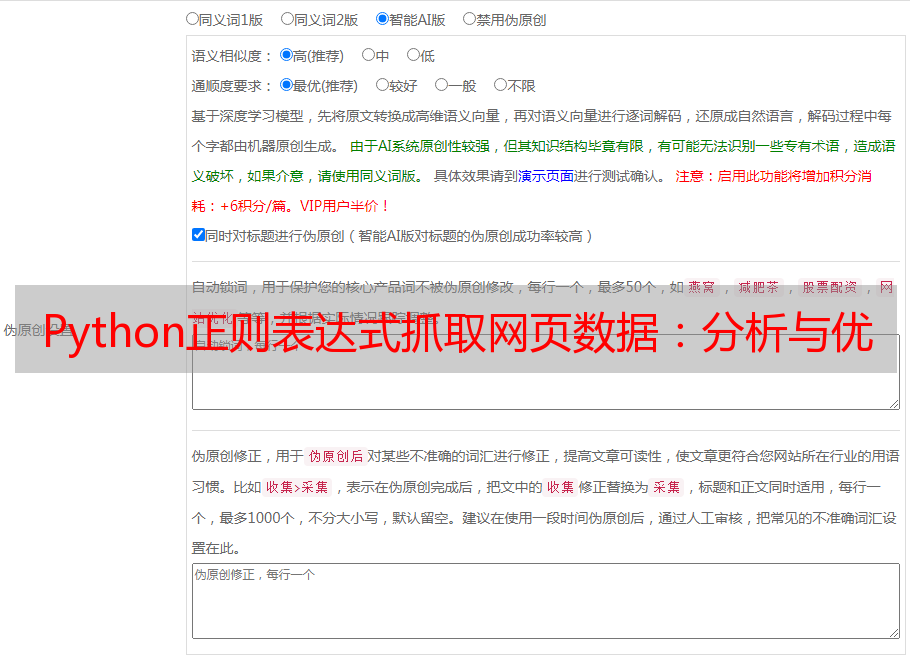Set 语义相似度 to 高(推荐)
Screen dimensions: 911x658
coord(286,55)
